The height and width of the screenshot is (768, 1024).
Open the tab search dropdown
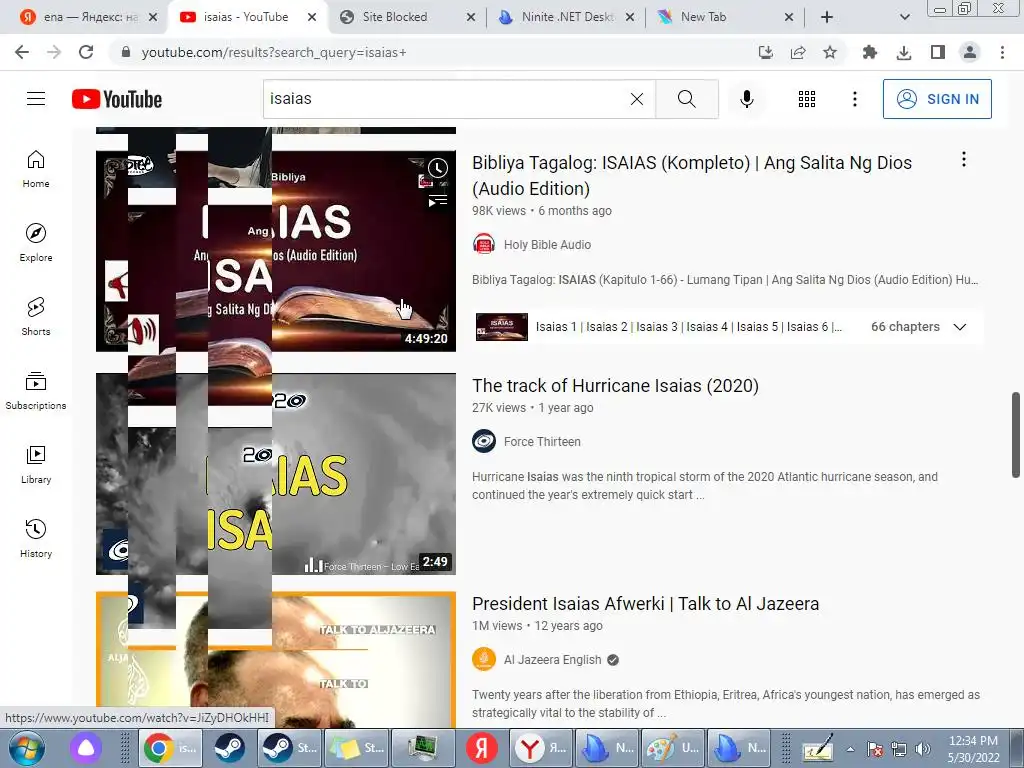(x=904, y=17)
